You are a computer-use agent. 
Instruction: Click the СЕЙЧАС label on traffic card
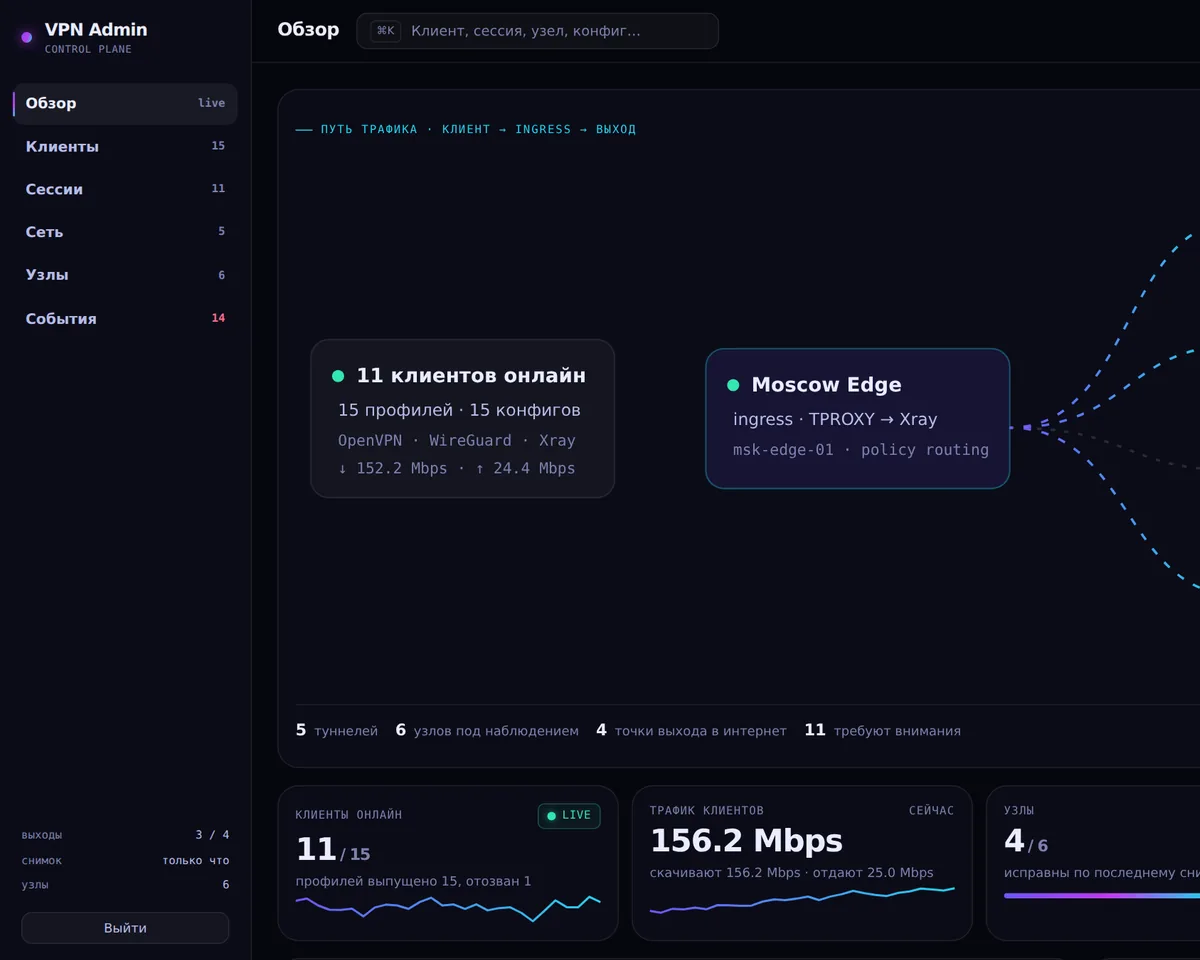pos(931,811)
